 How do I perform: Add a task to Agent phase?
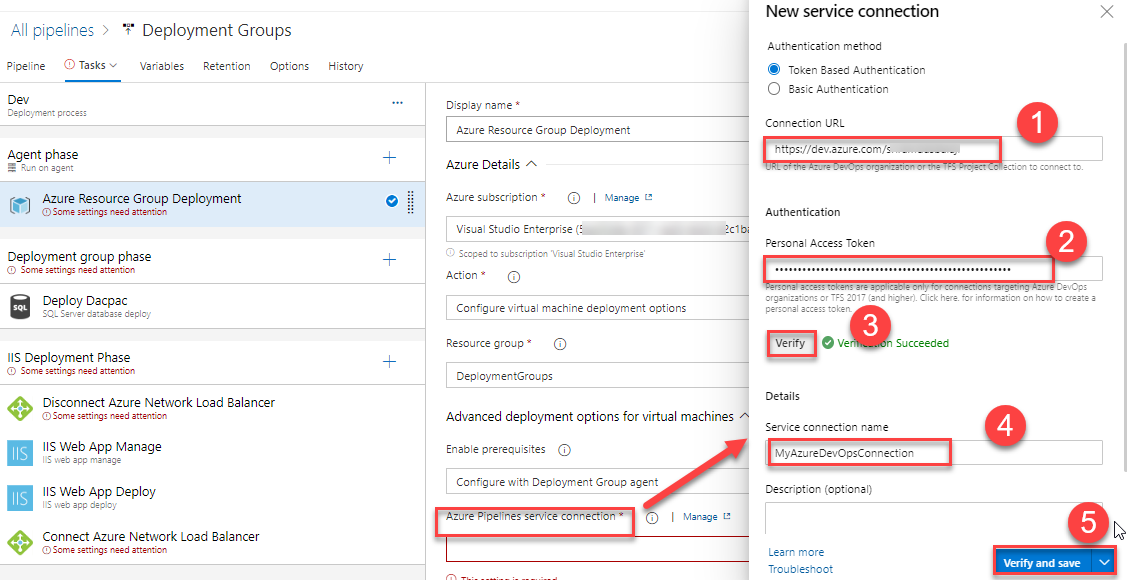(x=390, y=157)
